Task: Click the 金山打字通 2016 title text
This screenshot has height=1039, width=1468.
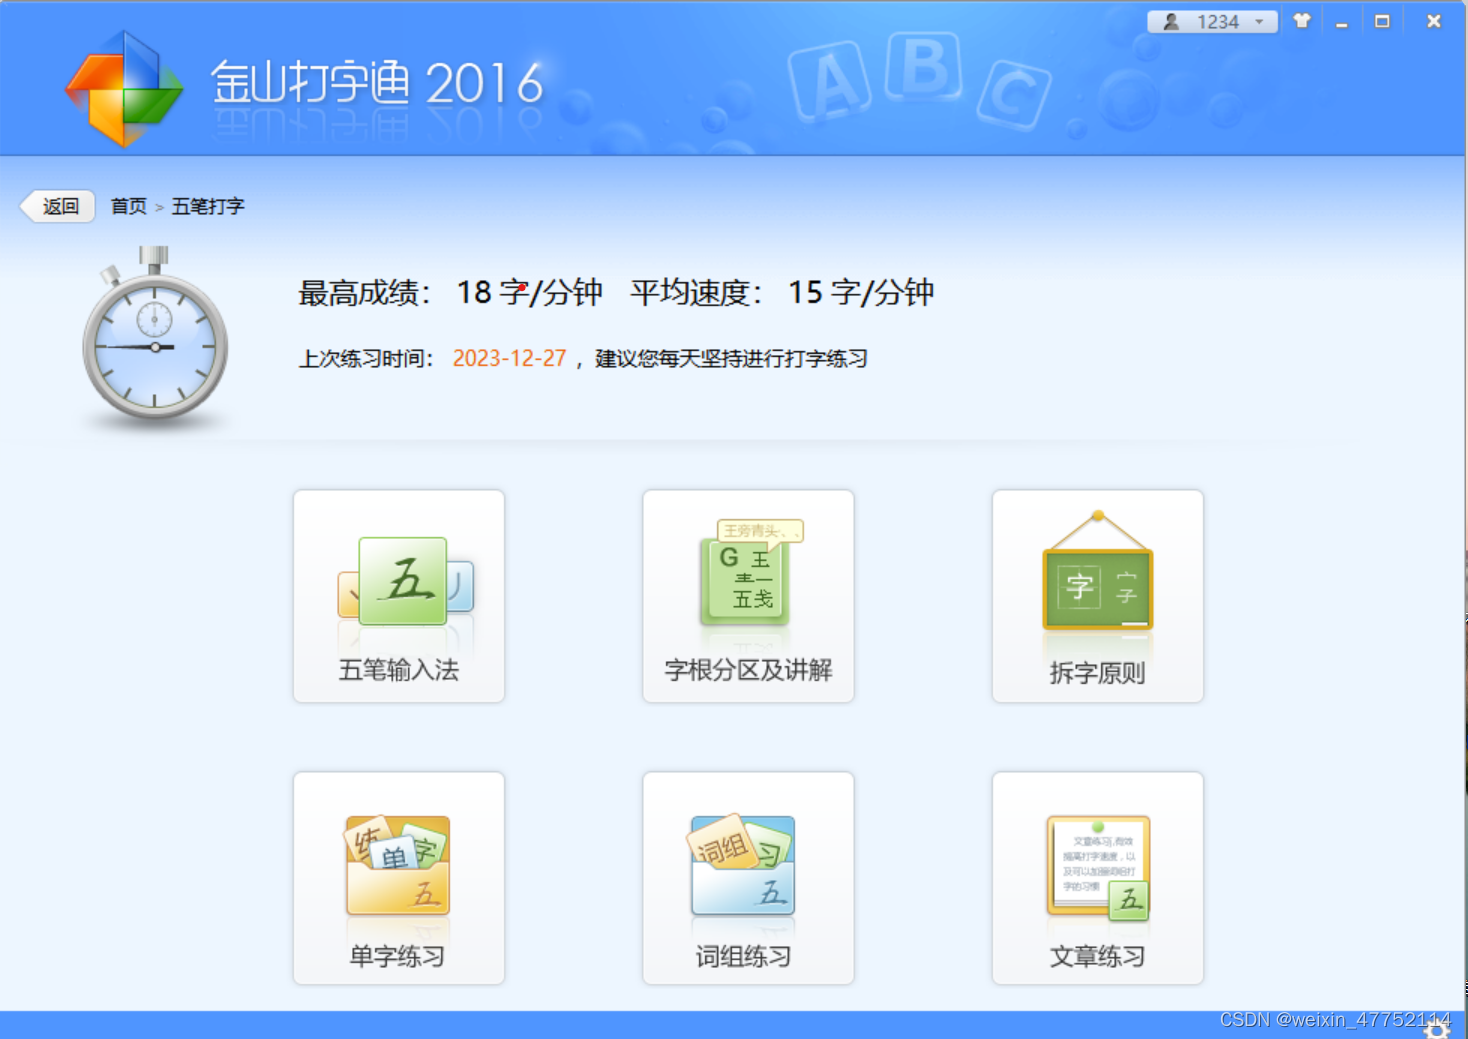Action: click(x=377, y=84)
